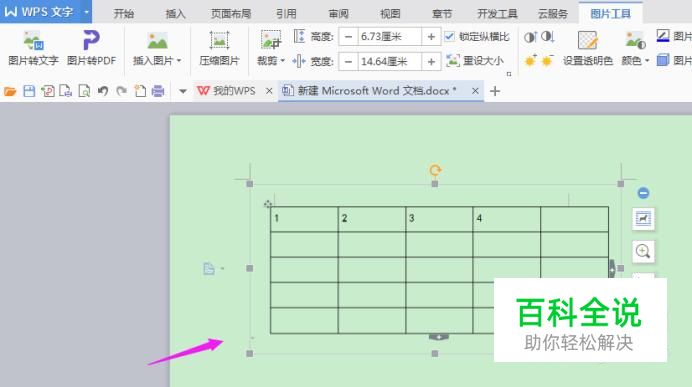This screenshot has width=692, height=387.
Task: Click the new document icon
Action: click(140, 91)
